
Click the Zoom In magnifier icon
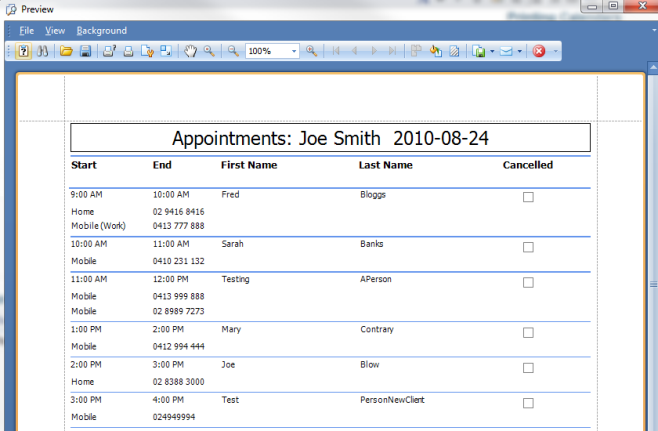pos(312,51)
